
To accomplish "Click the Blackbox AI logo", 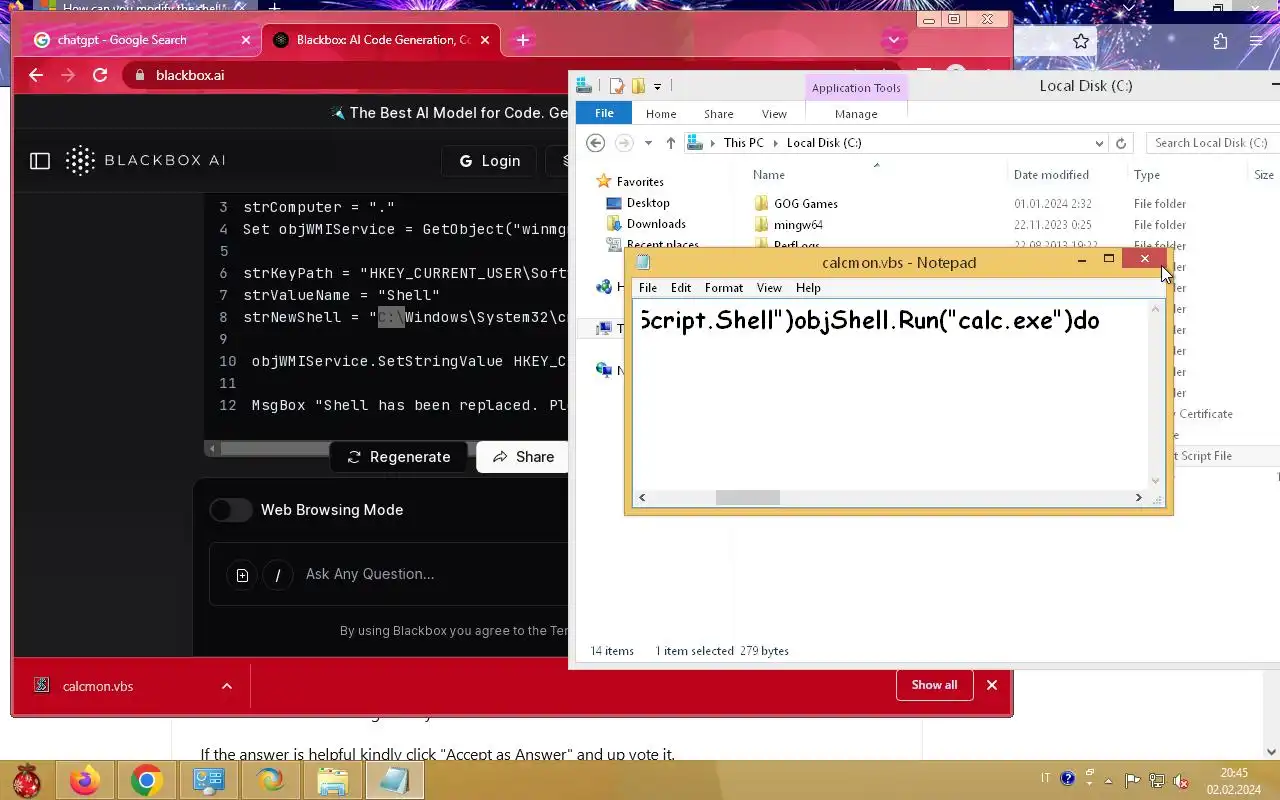I will (x=146, y=160).
